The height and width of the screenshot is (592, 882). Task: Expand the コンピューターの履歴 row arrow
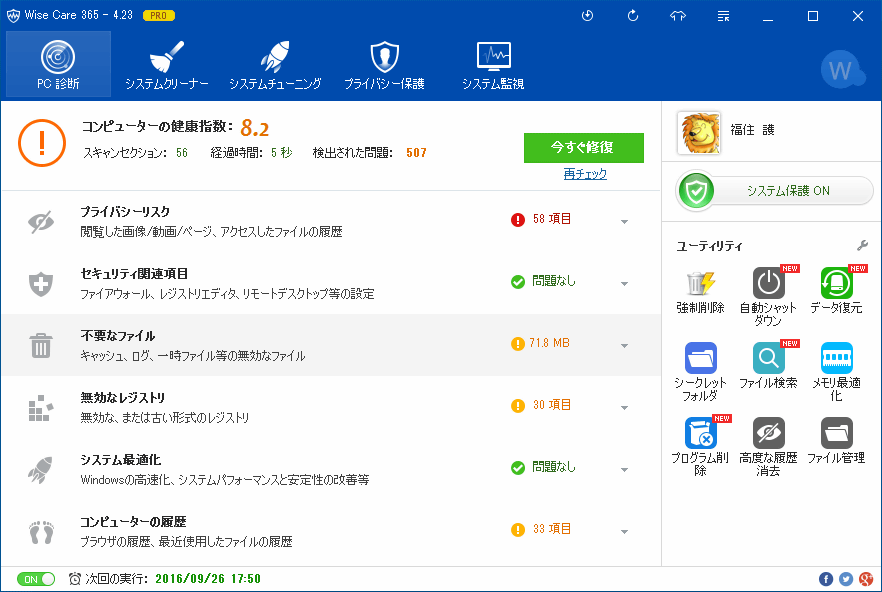(x=624, y=531)
